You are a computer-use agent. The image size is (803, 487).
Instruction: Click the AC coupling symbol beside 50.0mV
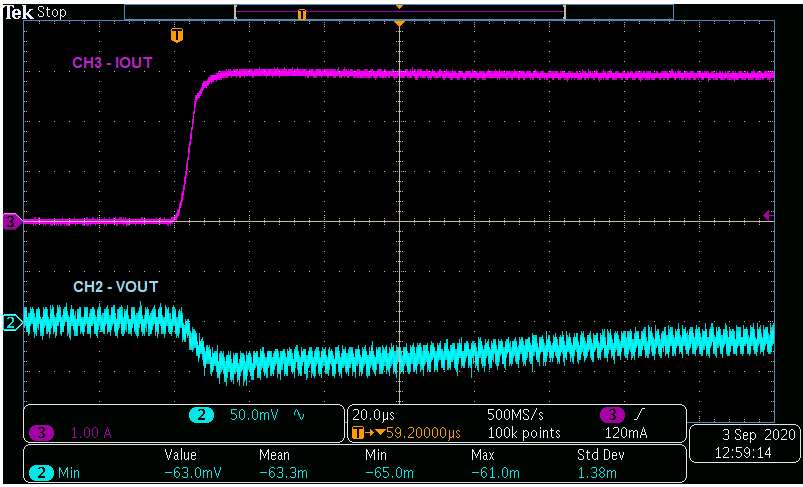[297, 415]
